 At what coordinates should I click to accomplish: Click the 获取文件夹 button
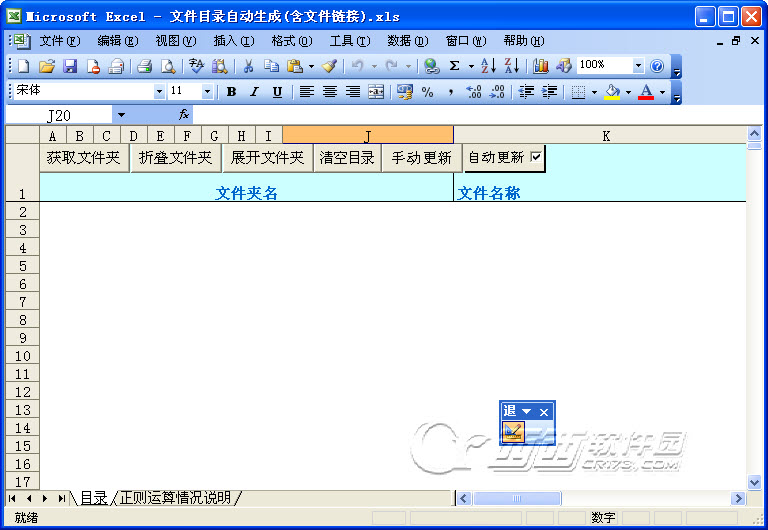tap(84, 158)
